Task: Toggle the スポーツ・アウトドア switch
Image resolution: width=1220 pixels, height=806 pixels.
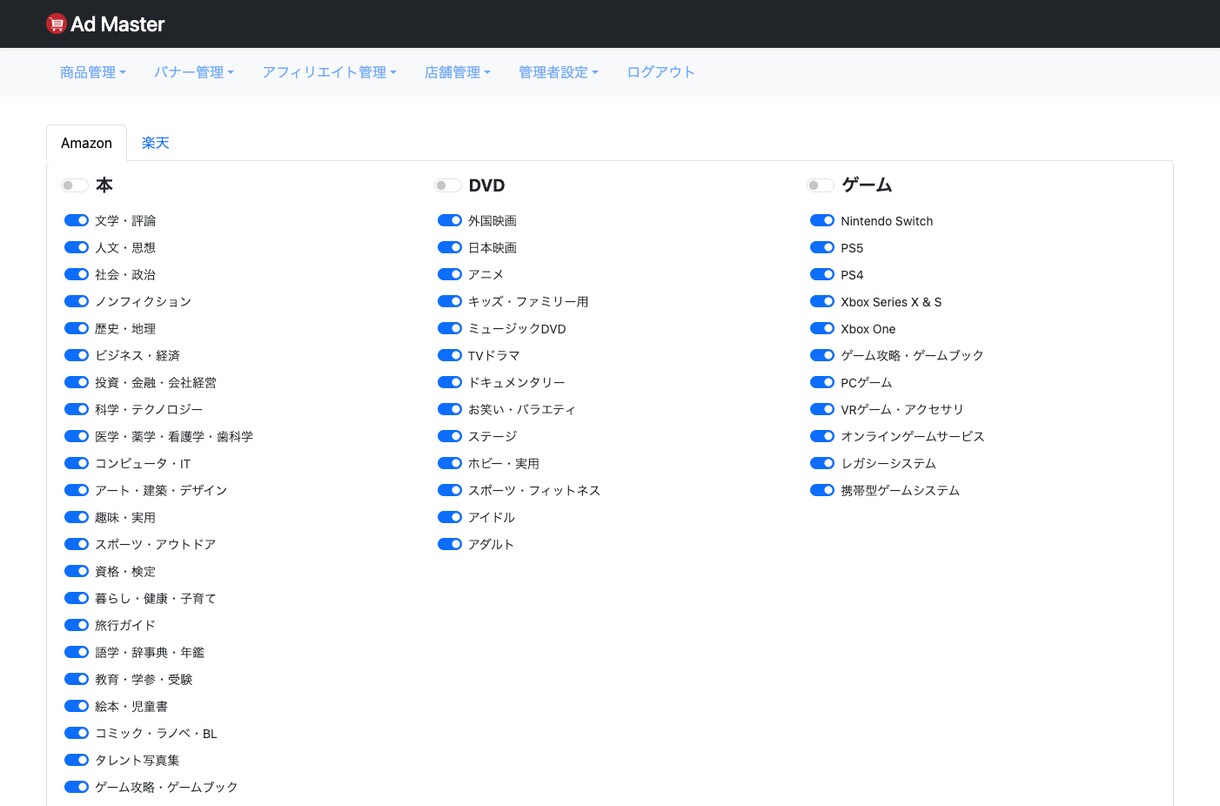Action: pyautogui.click(x=77, y=544)
